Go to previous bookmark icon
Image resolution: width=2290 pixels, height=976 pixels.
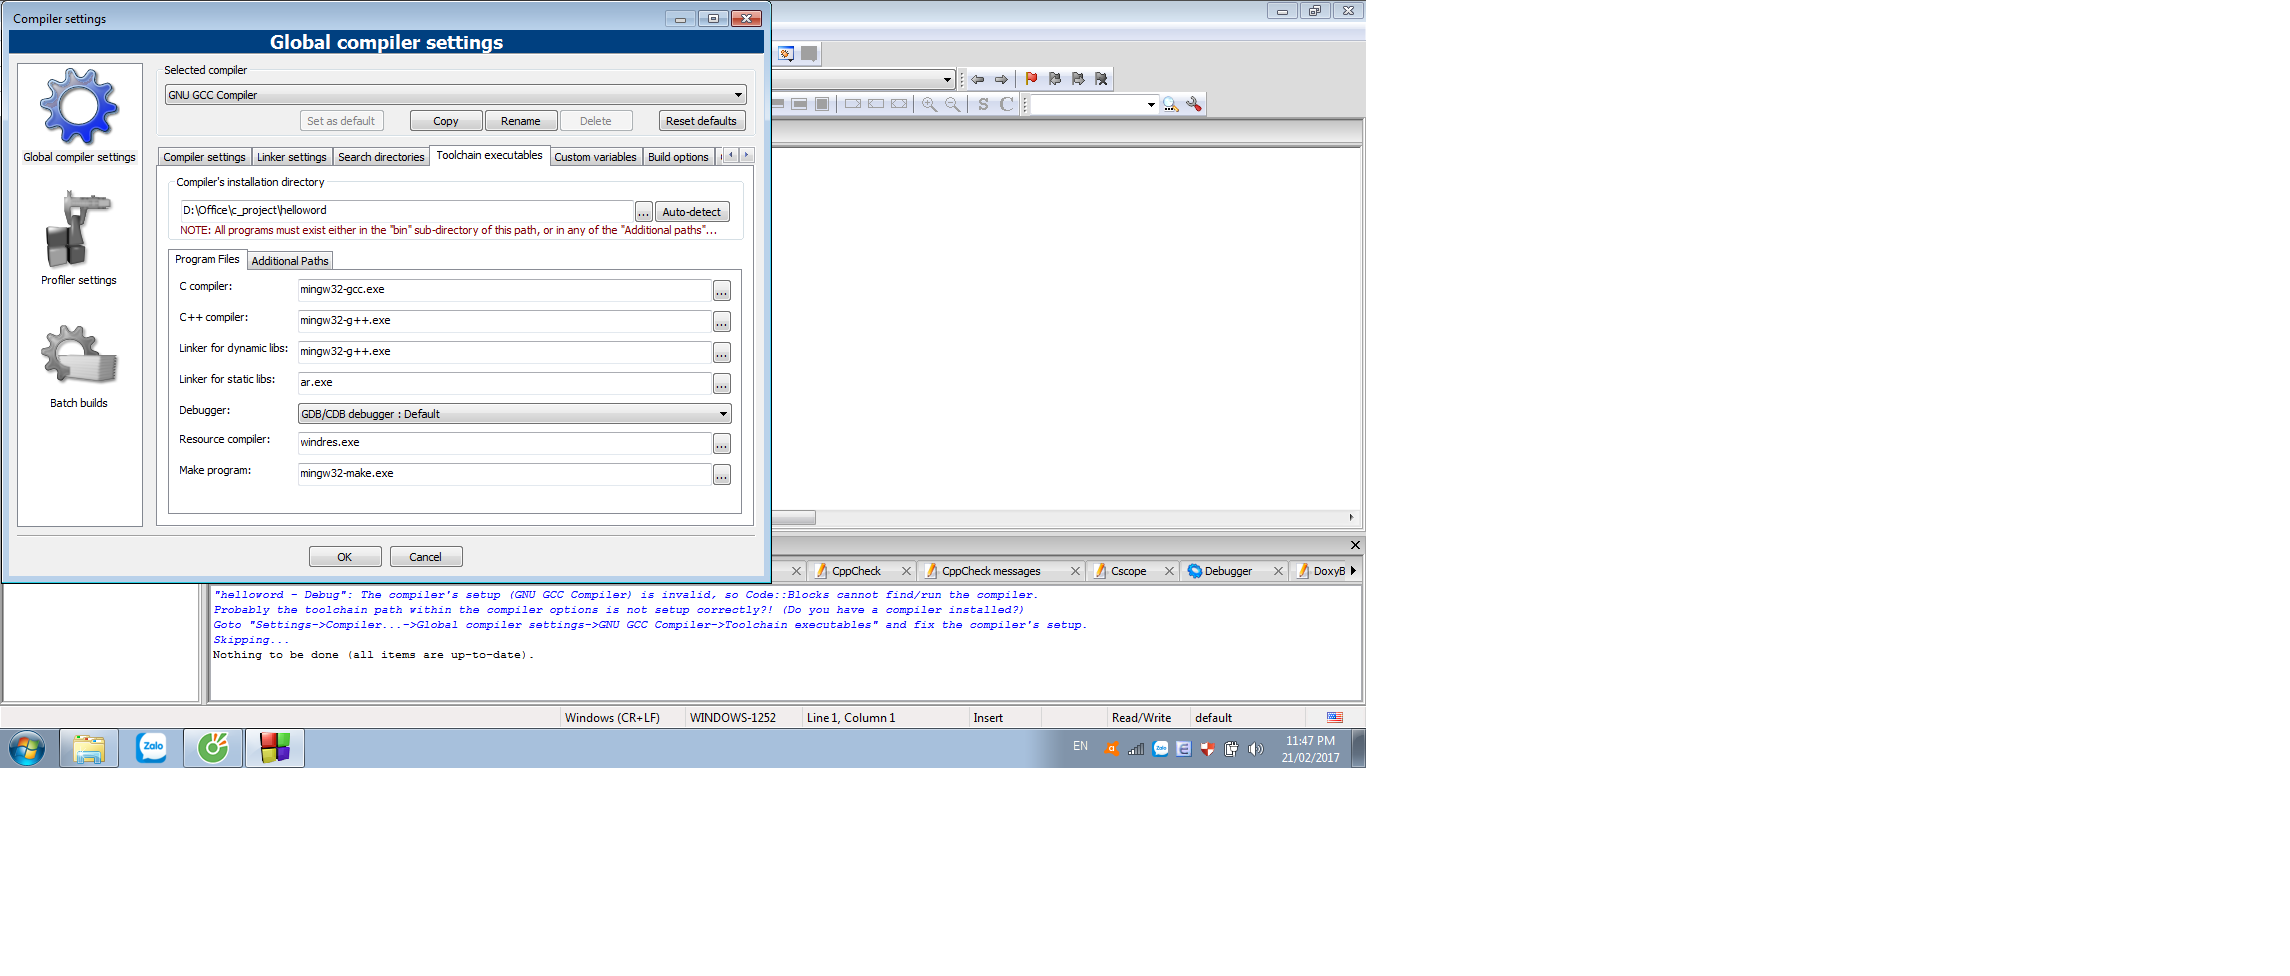1054,79
